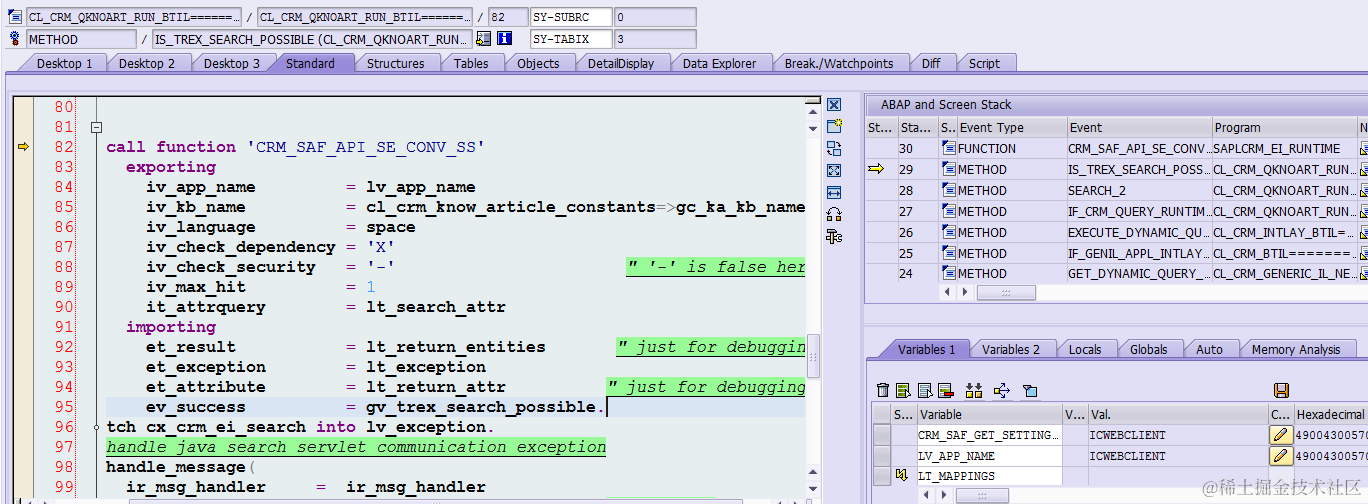The width and height of the screenshot is (1368, 504).
Task: Click the first green list icon after the trash
Action: [903, 390]
